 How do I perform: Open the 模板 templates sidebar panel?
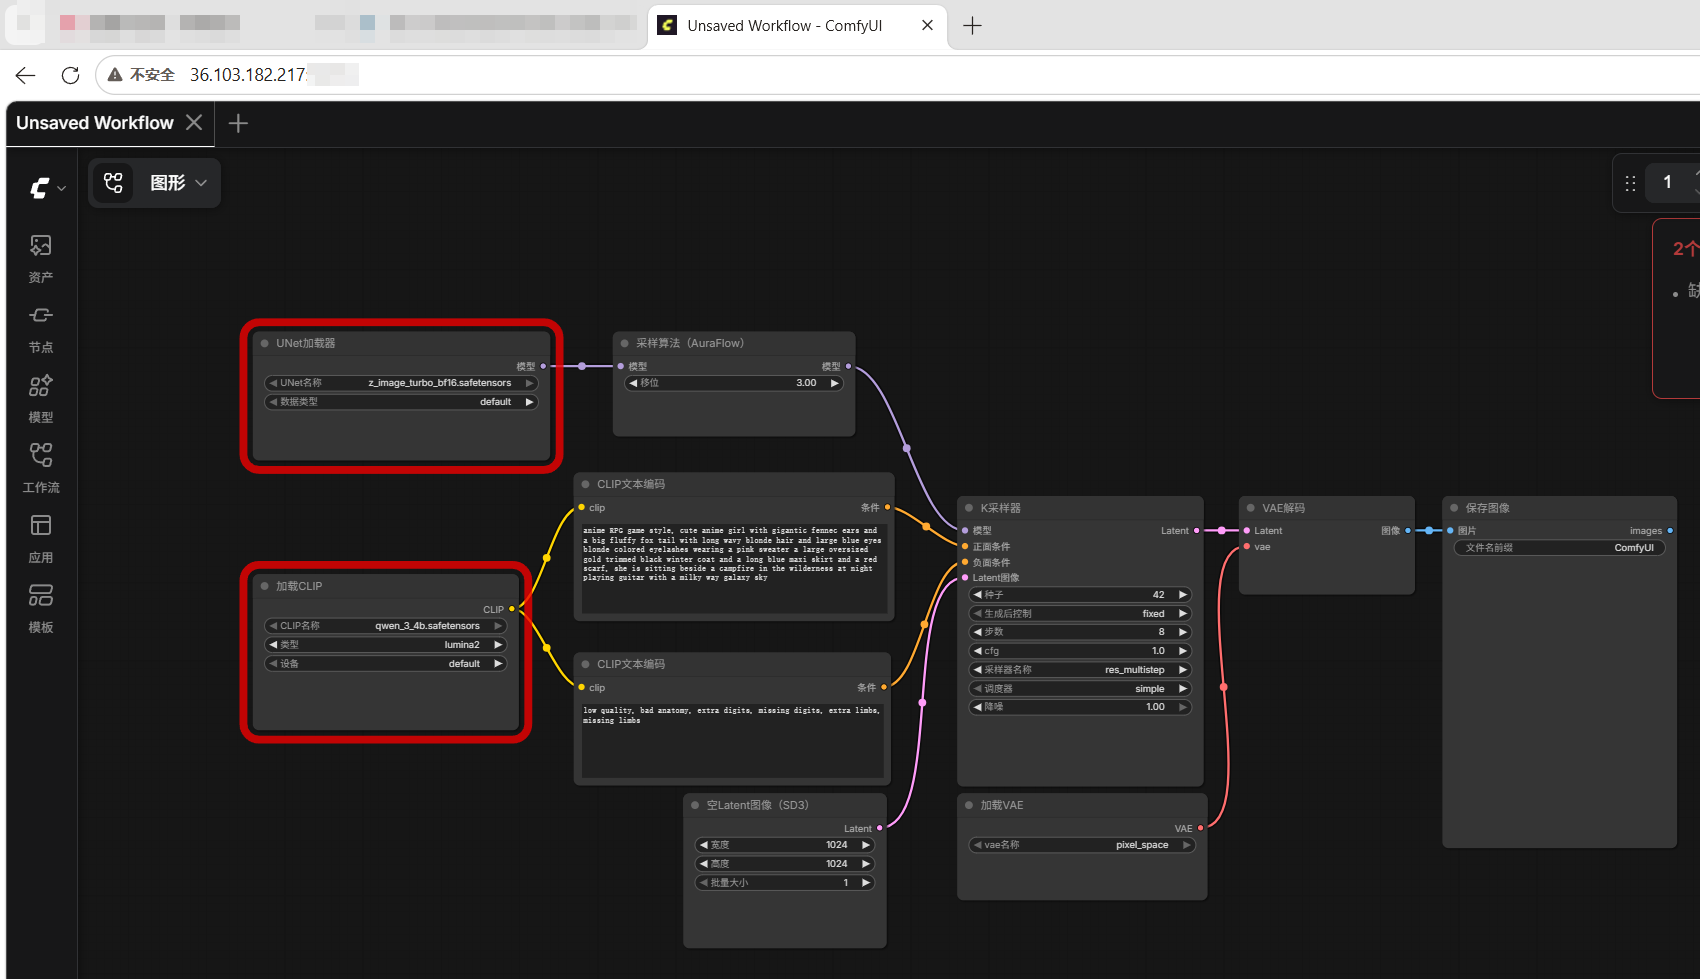tap(41, 608)
